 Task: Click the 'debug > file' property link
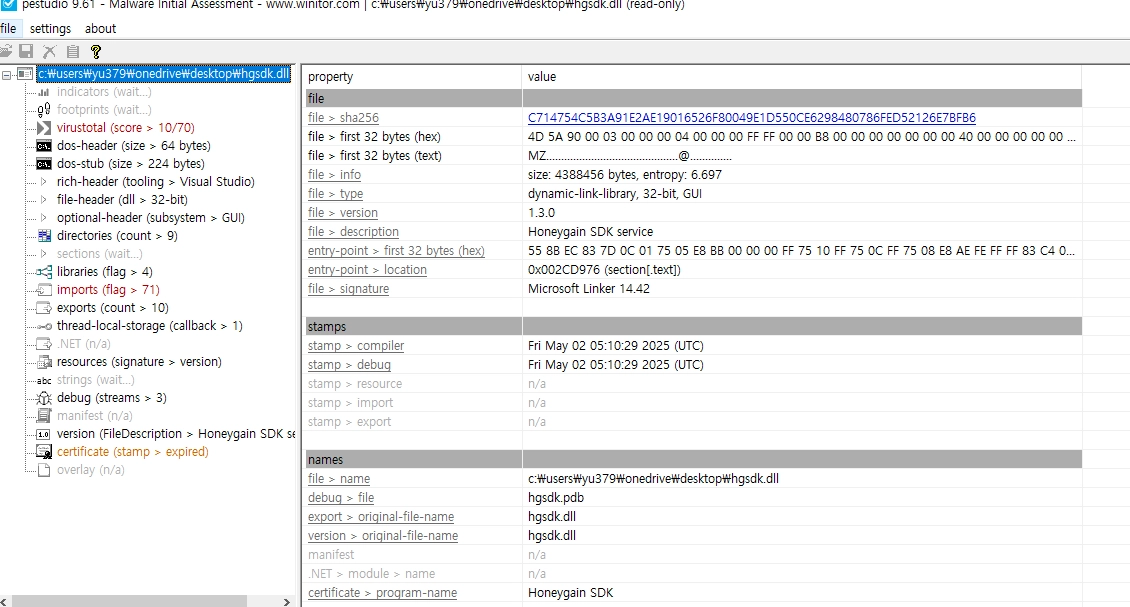click(x=341, y=497)
